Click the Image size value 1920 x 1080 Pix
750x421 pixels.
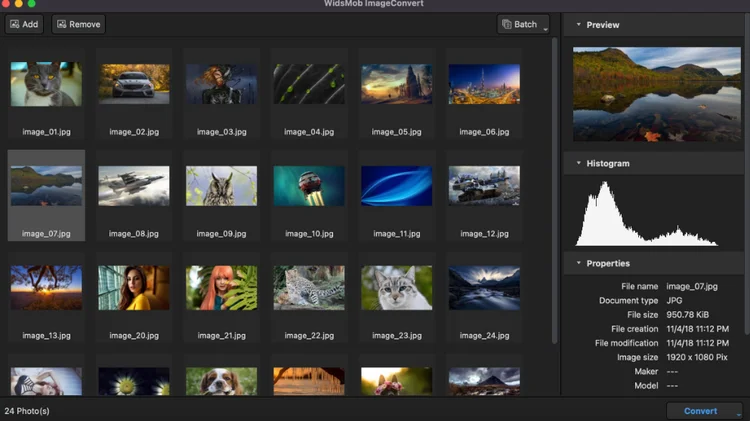697,357
